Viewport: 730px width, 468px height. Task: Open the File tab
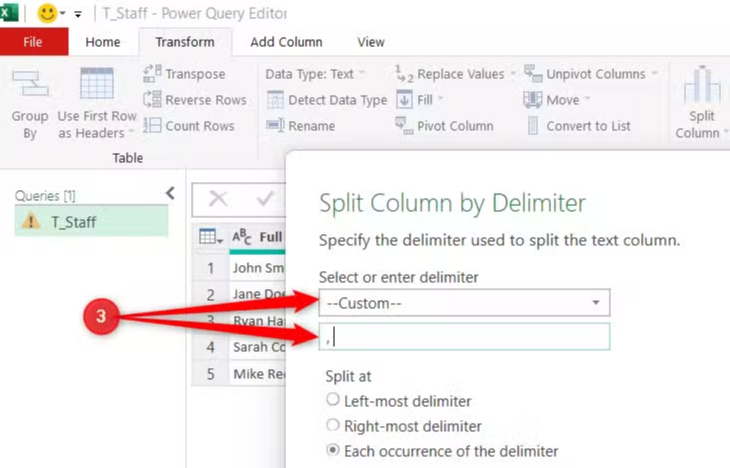click(34, 42)
